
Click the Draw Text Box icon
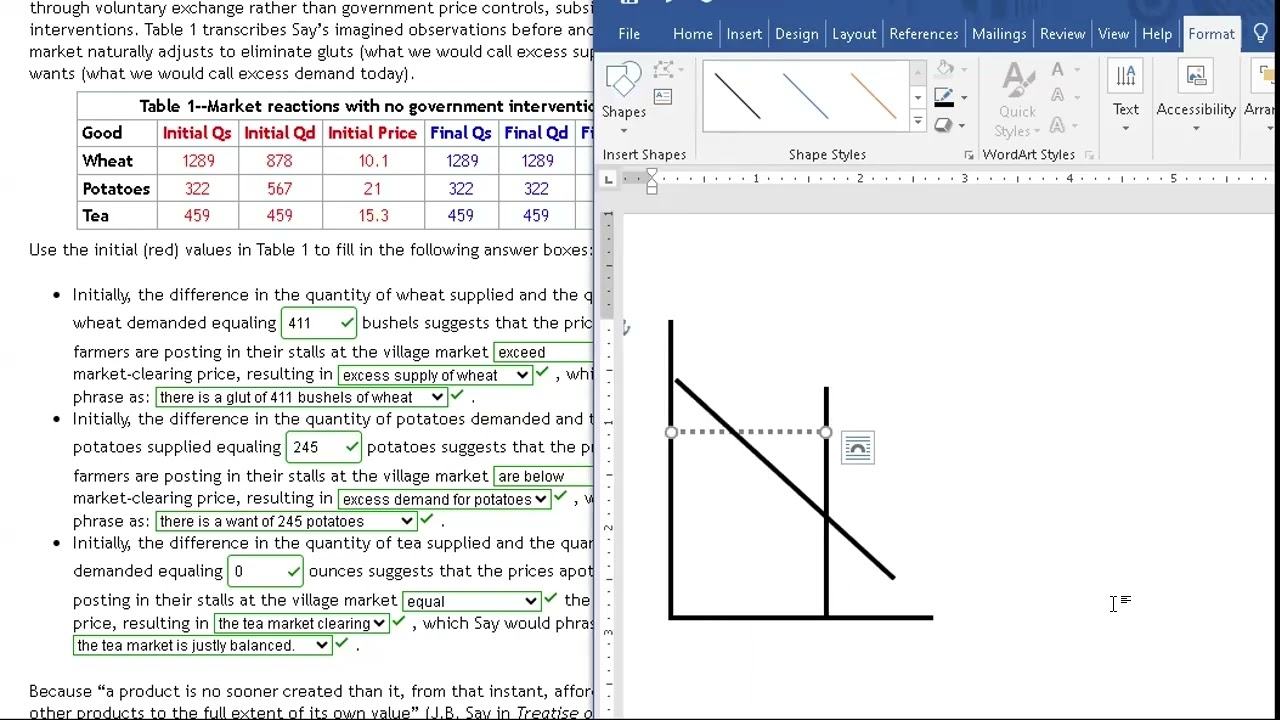point(663,97)
